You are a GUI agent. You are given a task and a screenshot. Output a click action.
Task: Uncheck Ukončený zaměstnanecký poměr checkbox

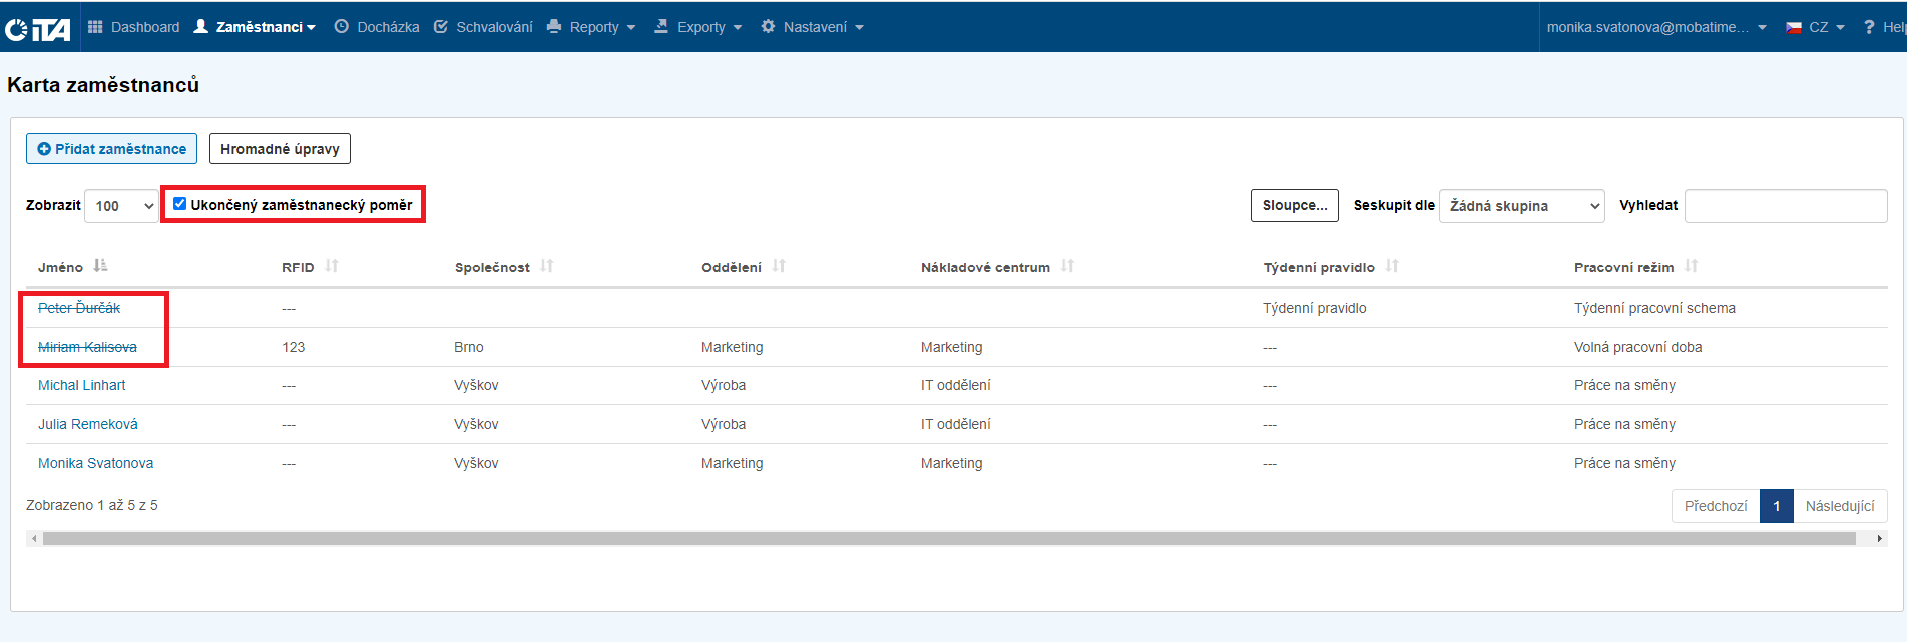[x=180, y=204]
